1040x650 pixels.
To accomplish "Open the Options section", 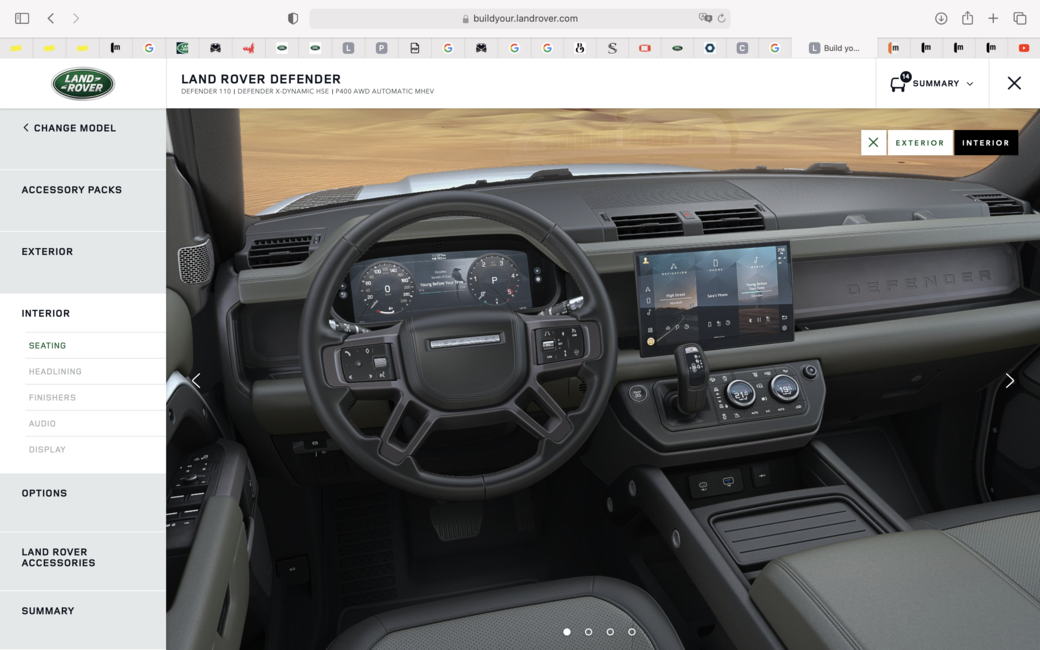I will [44, 493].
